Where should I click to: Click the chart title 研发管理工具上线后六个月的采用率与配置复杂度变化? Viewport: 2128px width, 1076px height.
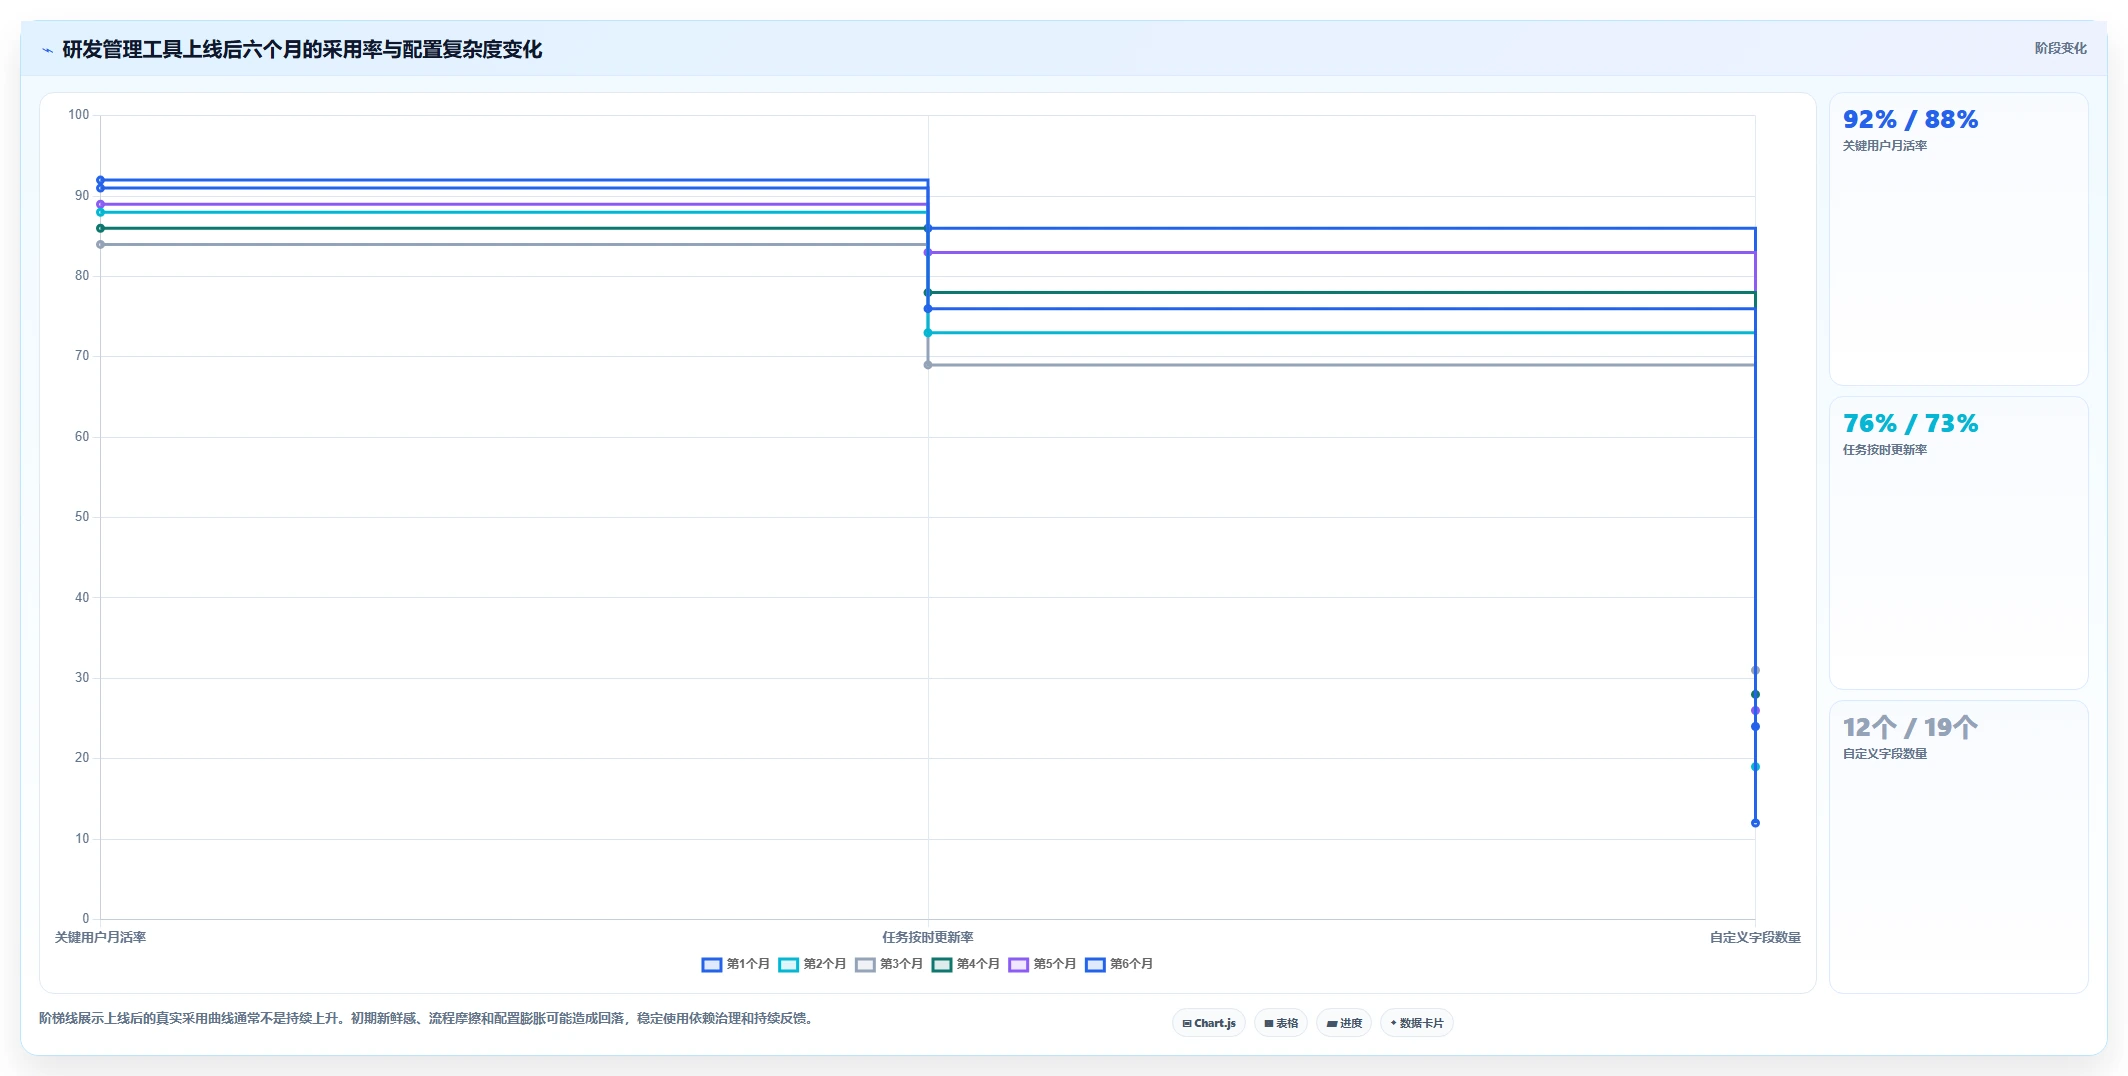[302, 50]
